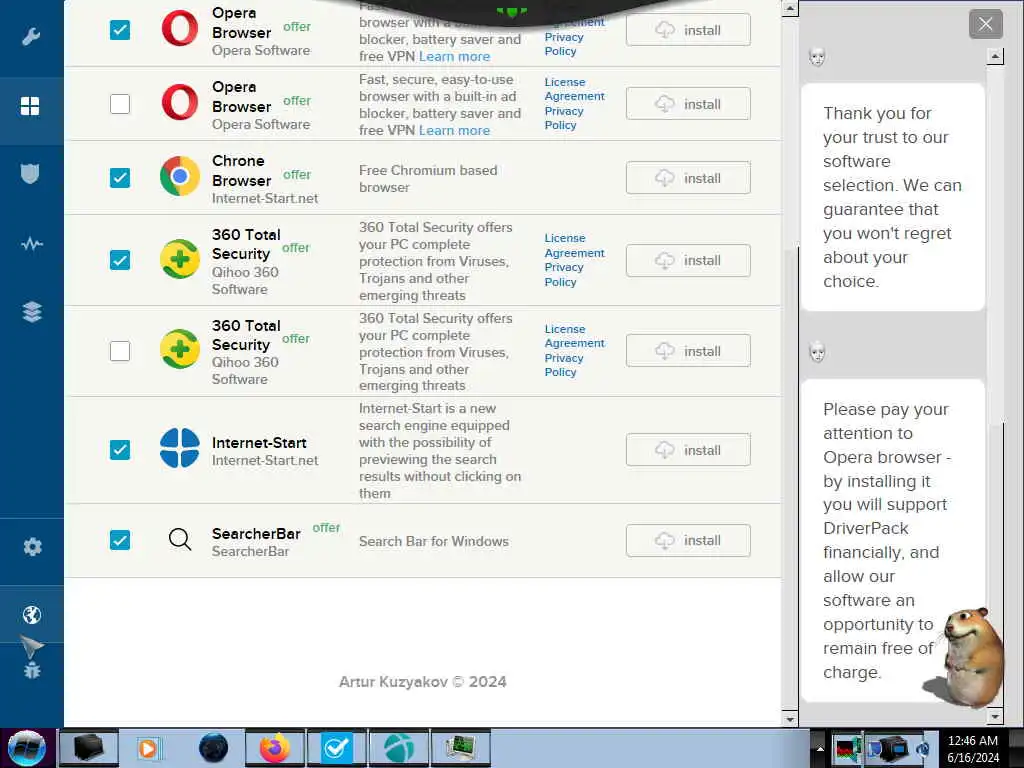Click the SearcherBar magnifier icon

click(180, 539)
